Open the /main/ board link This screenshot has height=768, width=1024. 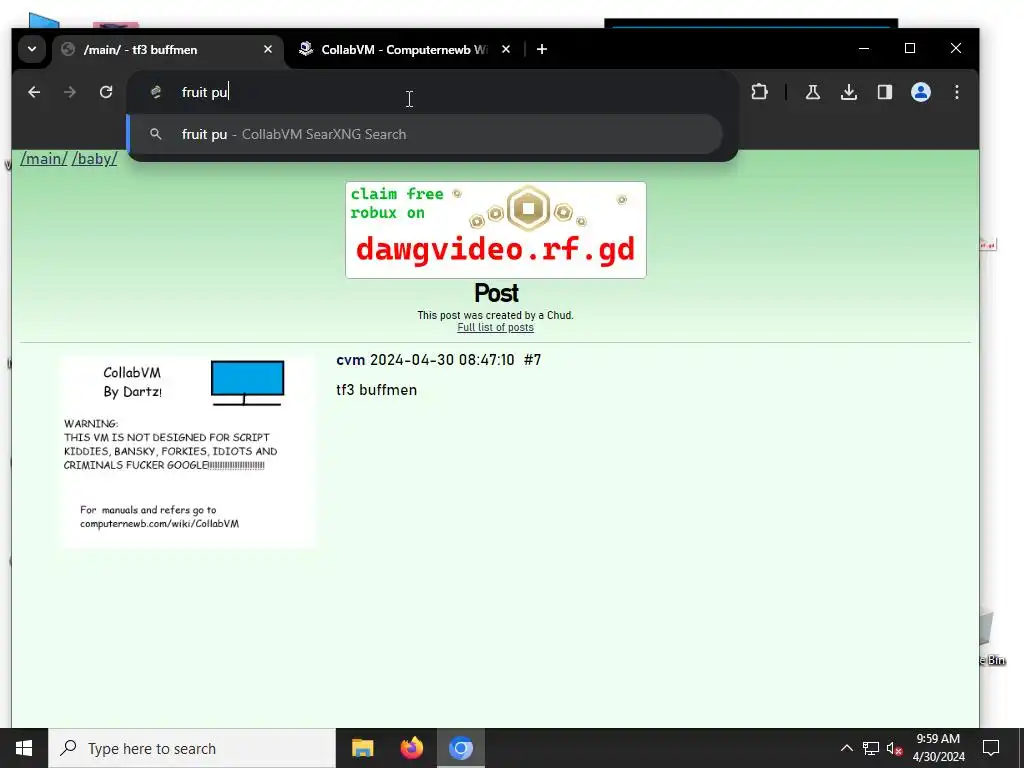pyautogui.click(x=44, y=159)
